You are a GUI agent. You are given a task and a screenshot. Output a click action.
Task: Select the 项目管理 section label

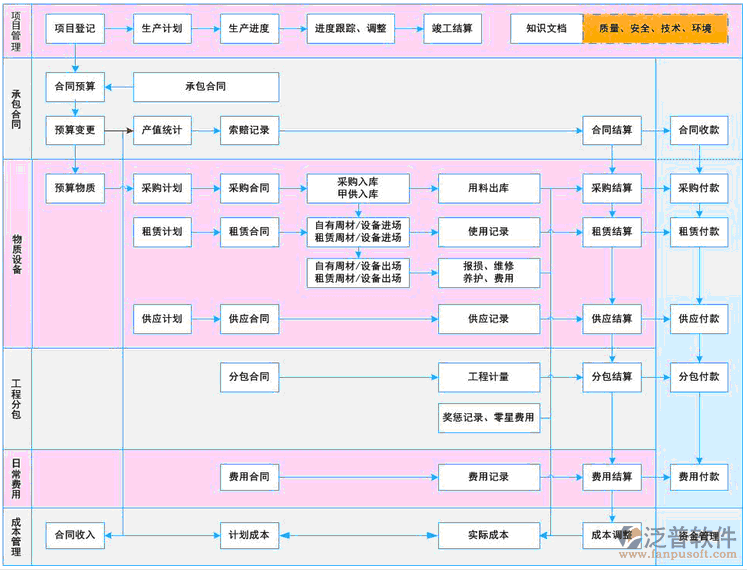[x=15, y=29]
